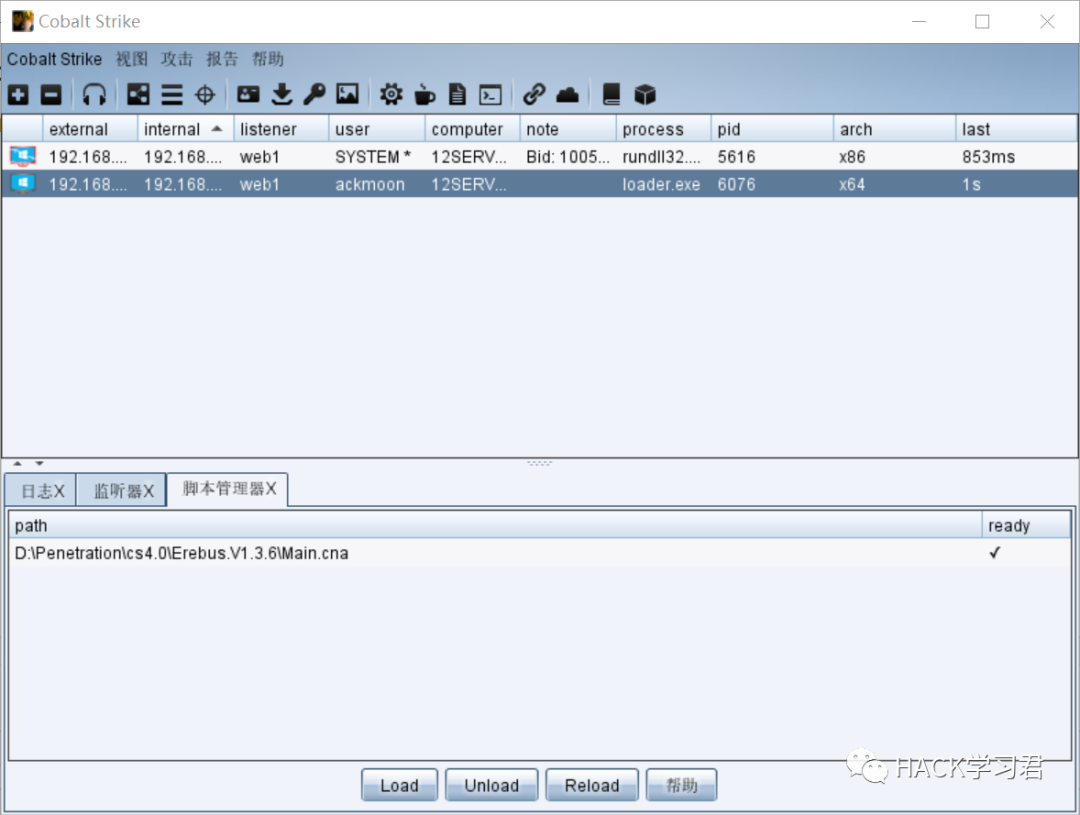Select the 脚本管理器 tab
Image resolution: width=1080 pixels, height=815 pixels.
[x=229, y=489]
